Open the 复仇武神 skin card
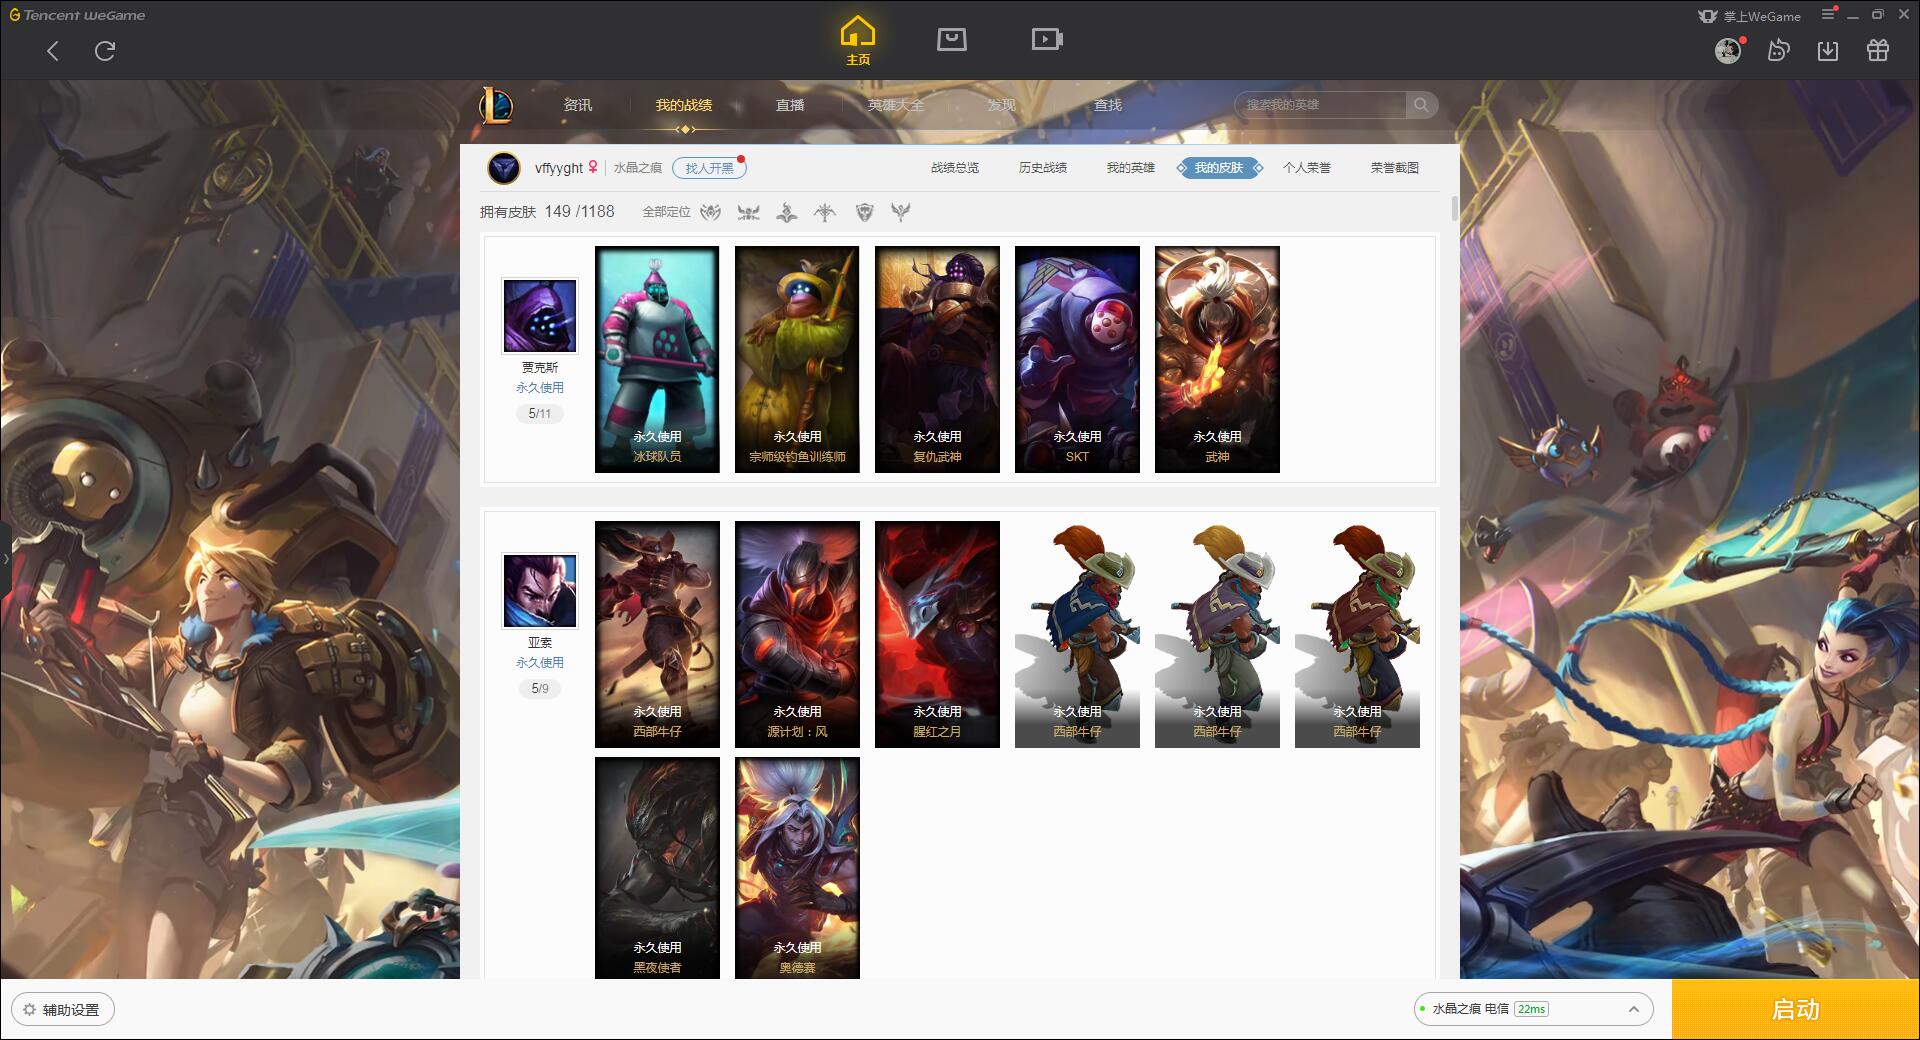This screenshot has width=1920, height=1040. 937,359
